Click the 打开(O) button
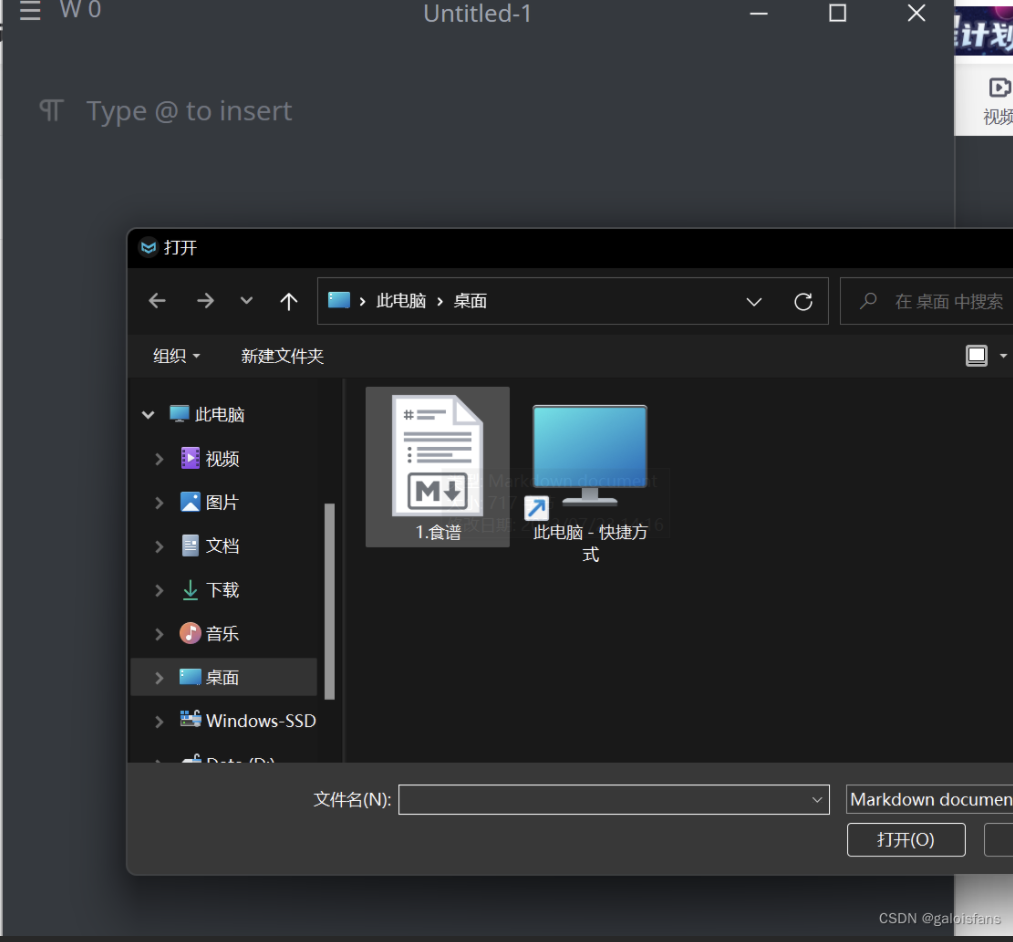The image size is (1013, 942). tap(905, 840)
